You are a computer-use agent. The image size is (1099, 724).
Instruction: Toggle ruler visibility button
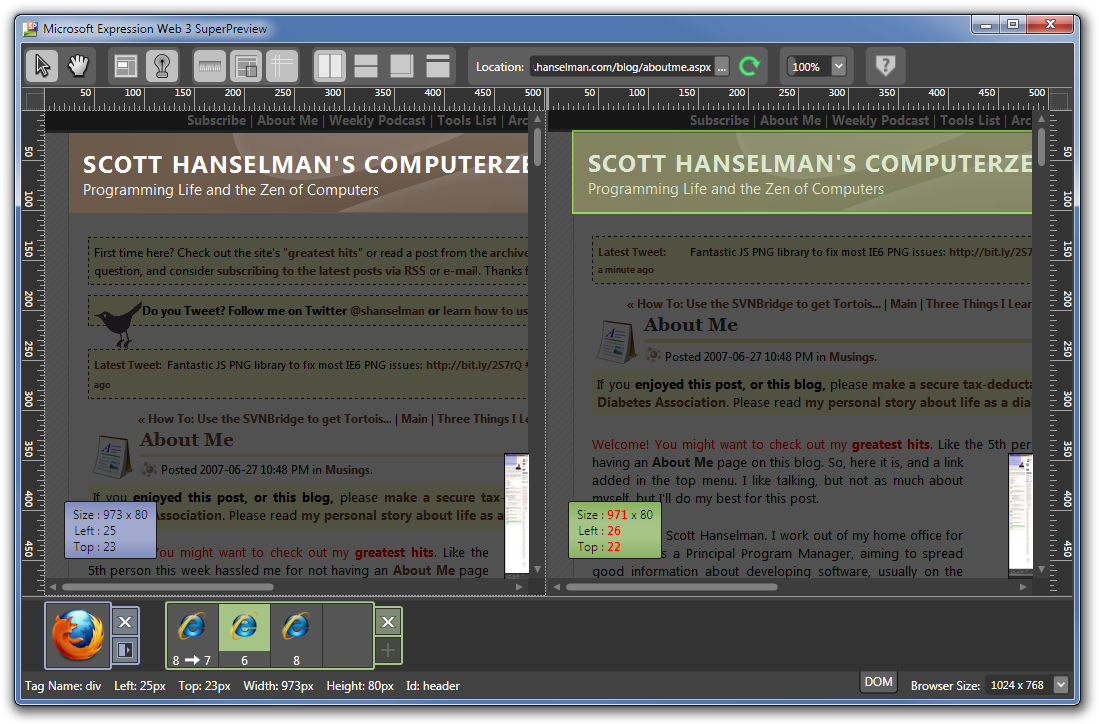[x=210, y=66]
